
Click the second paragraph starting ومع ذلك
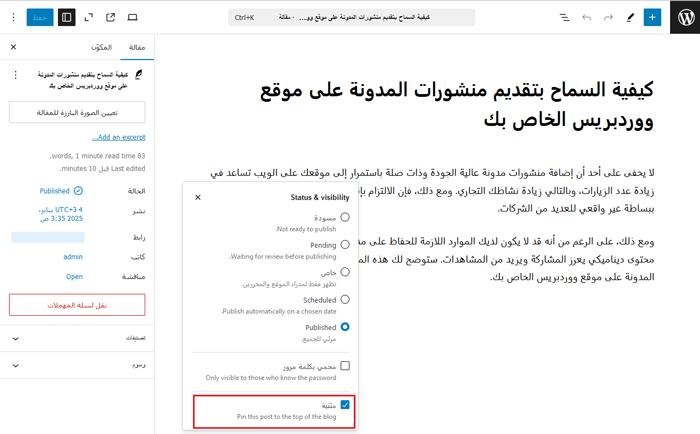(507, 259)
